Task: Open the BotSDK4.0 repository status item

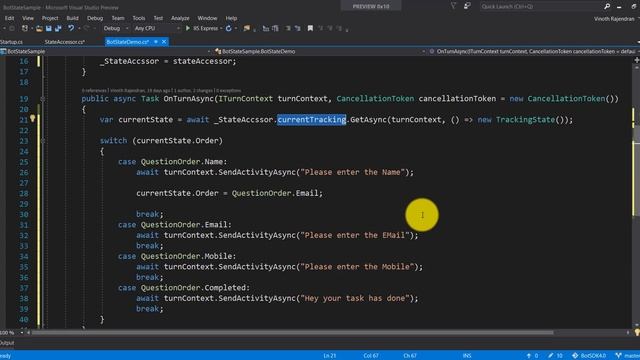Action: click(589, 356)
